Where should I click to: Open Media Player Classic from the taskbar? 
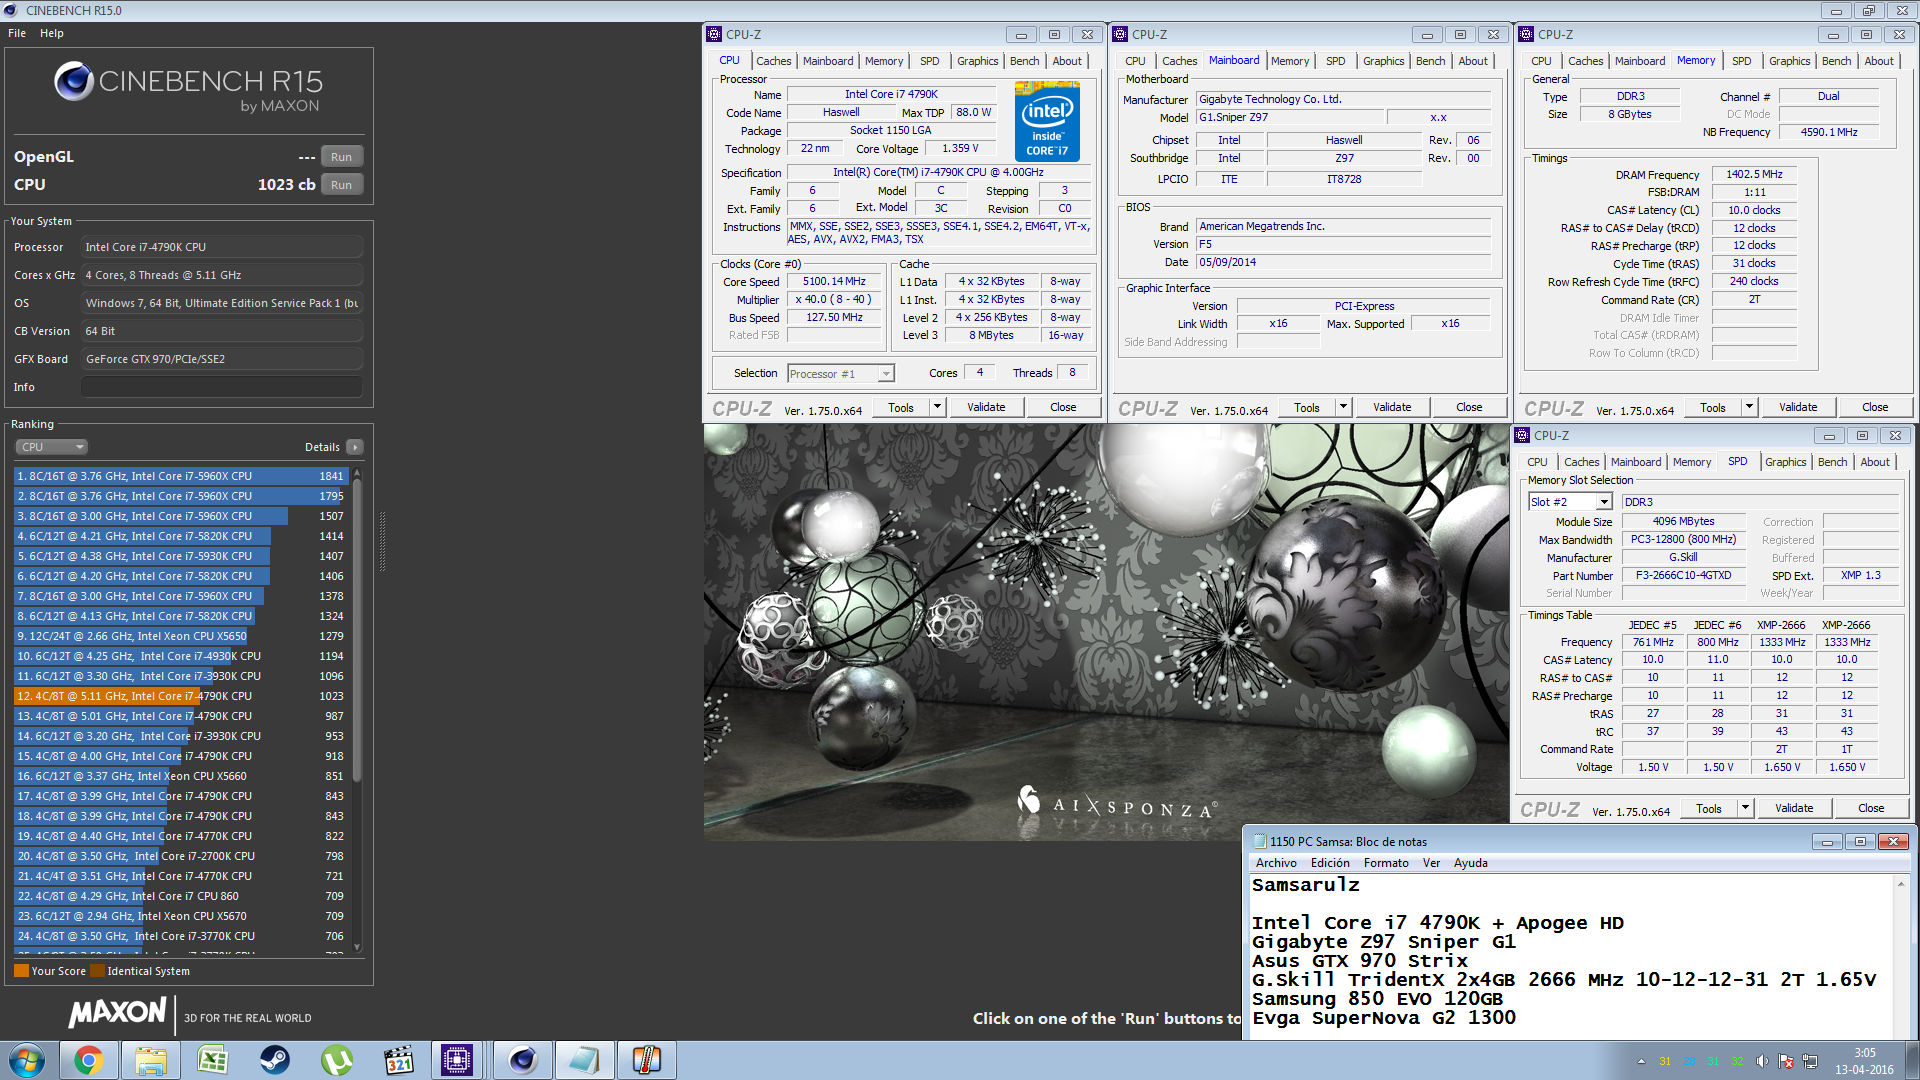pos(398,1060)
